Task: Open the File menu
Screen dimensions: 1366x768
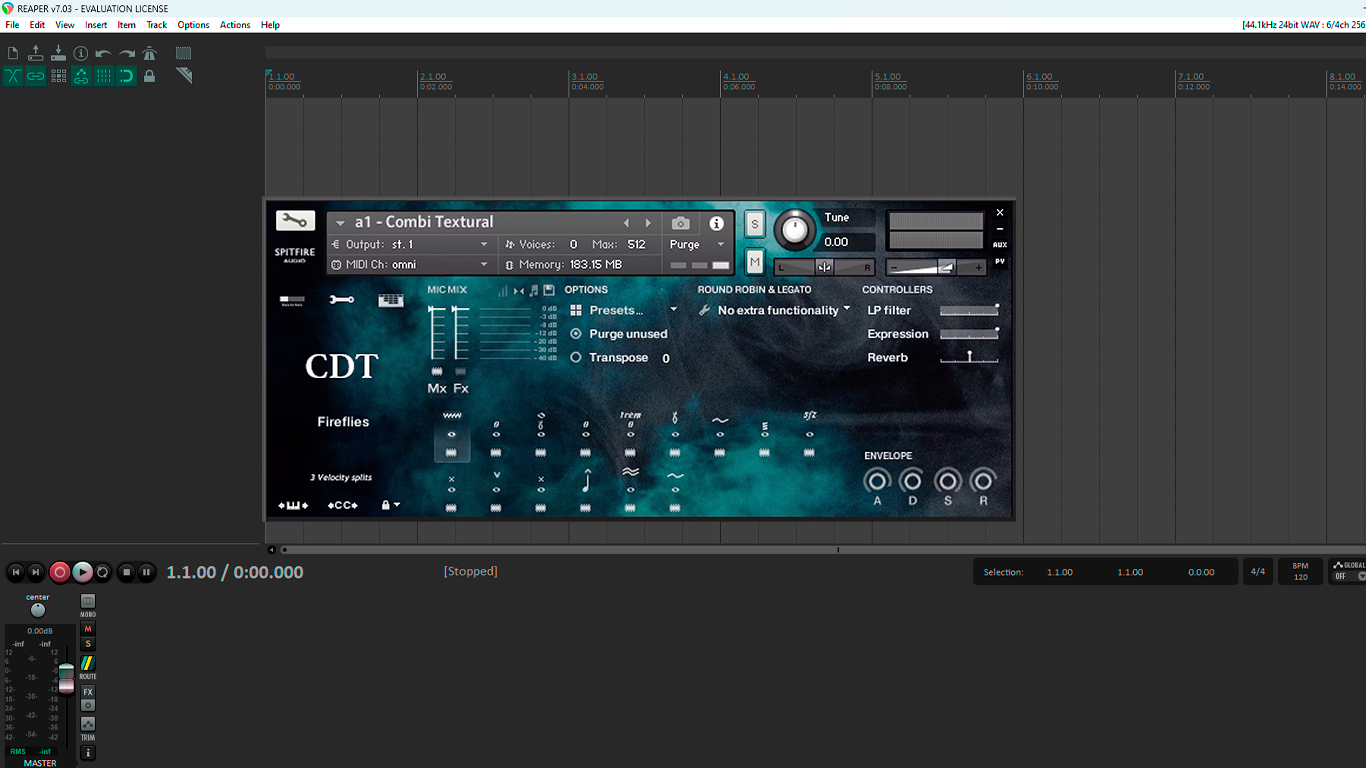Action: click(x=12, y=25)
